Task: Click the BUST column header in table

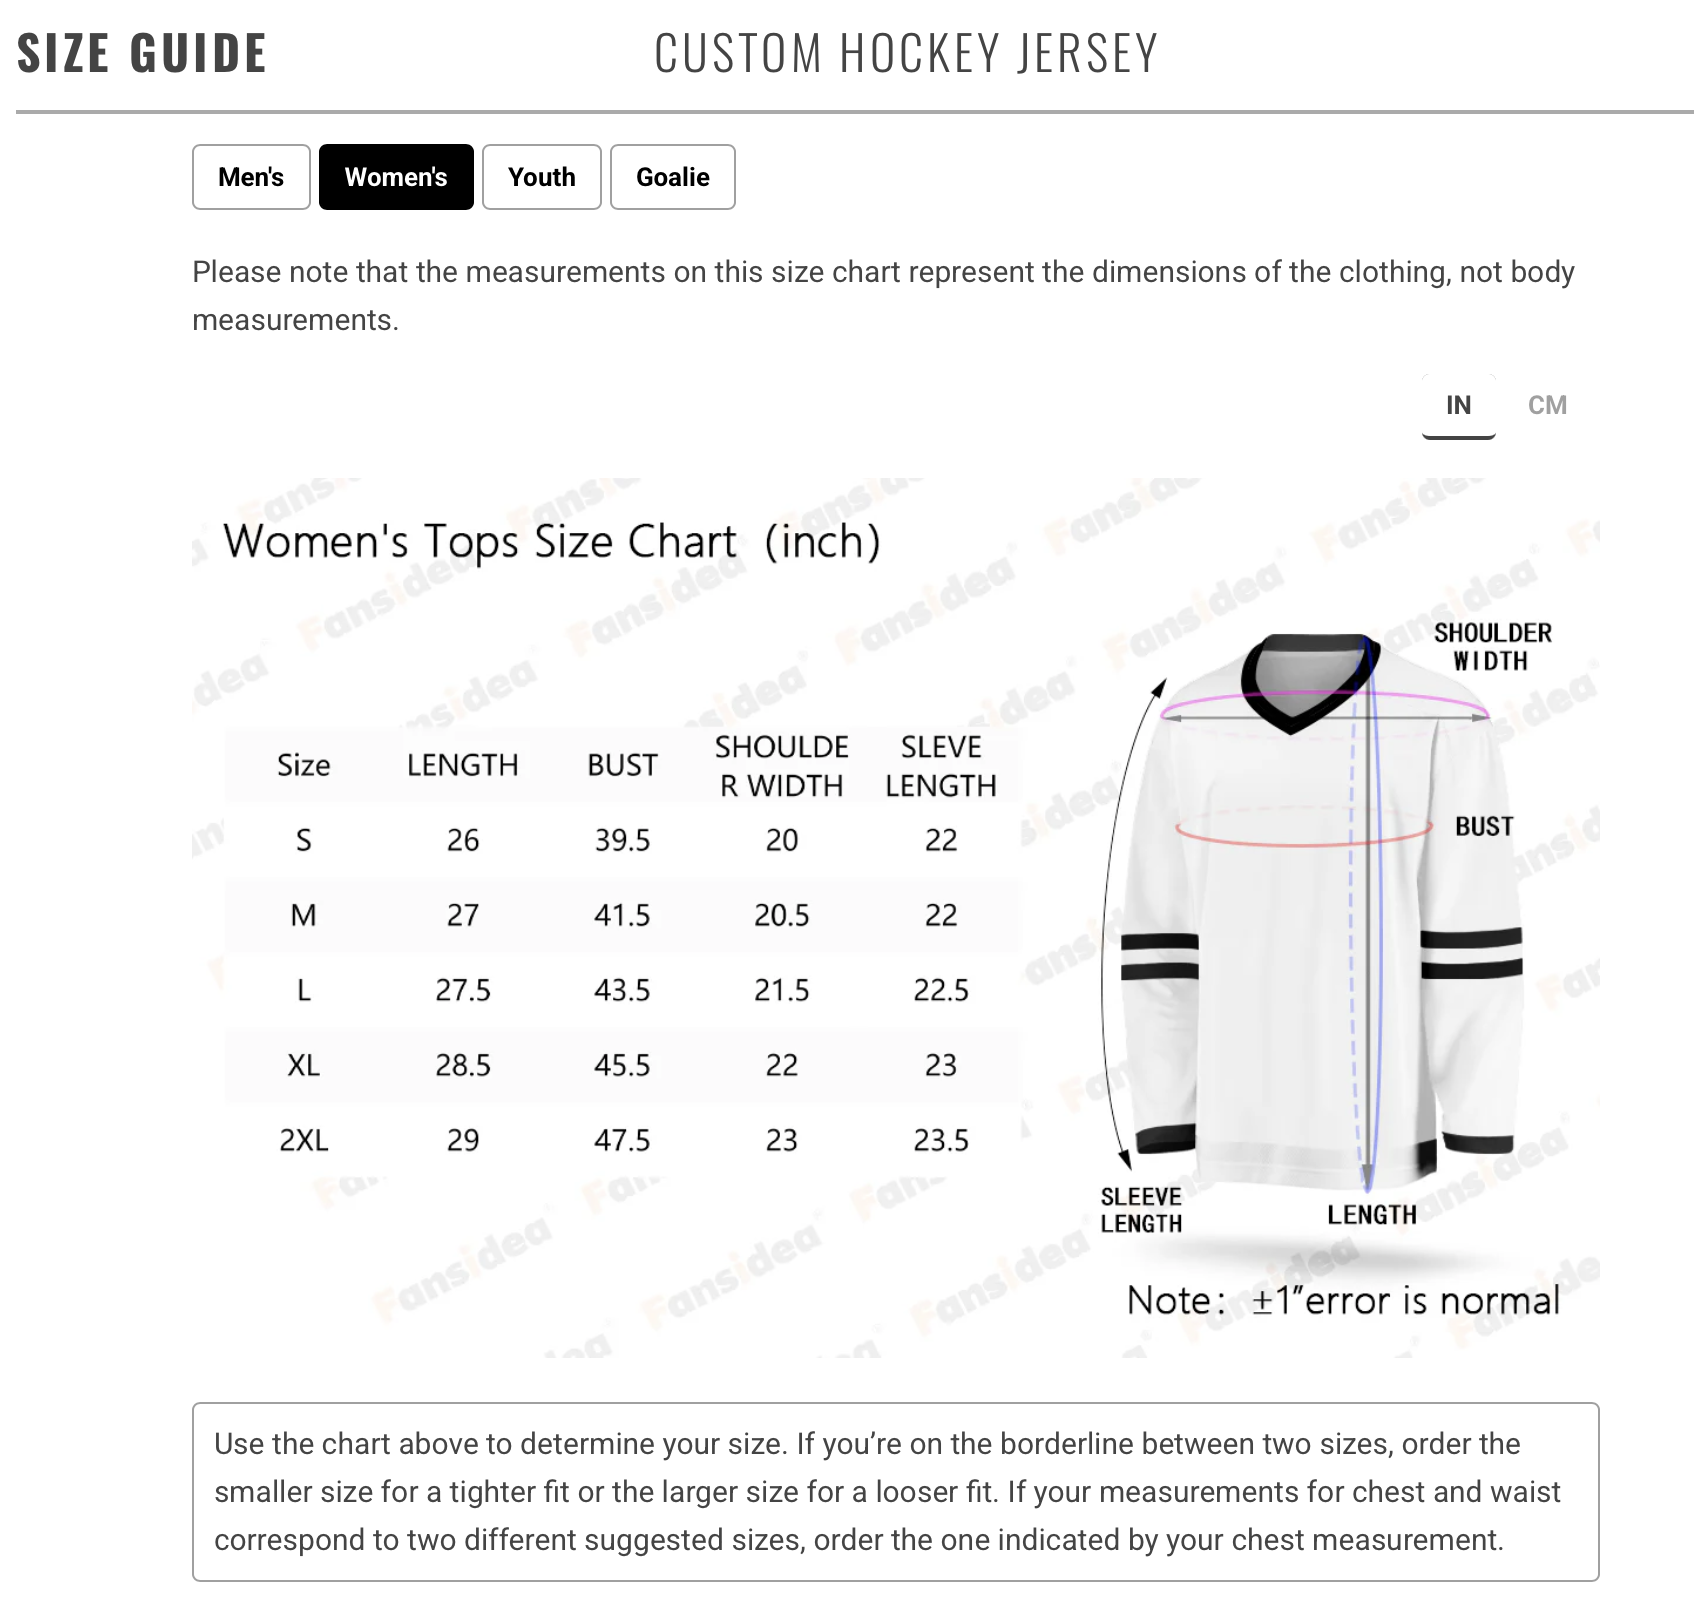Action: pyautogui.click(x=622, y=765)
